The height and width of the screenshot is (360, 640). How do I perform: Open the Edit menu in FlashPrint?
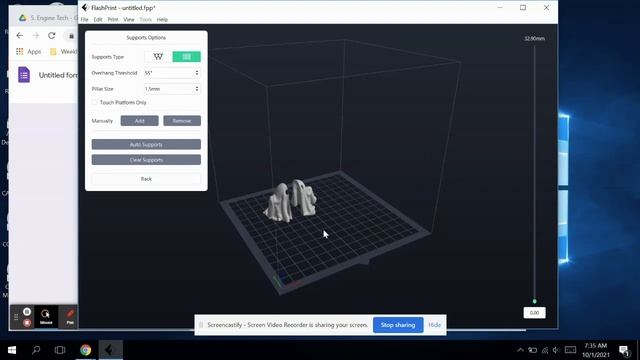[98, 20]
